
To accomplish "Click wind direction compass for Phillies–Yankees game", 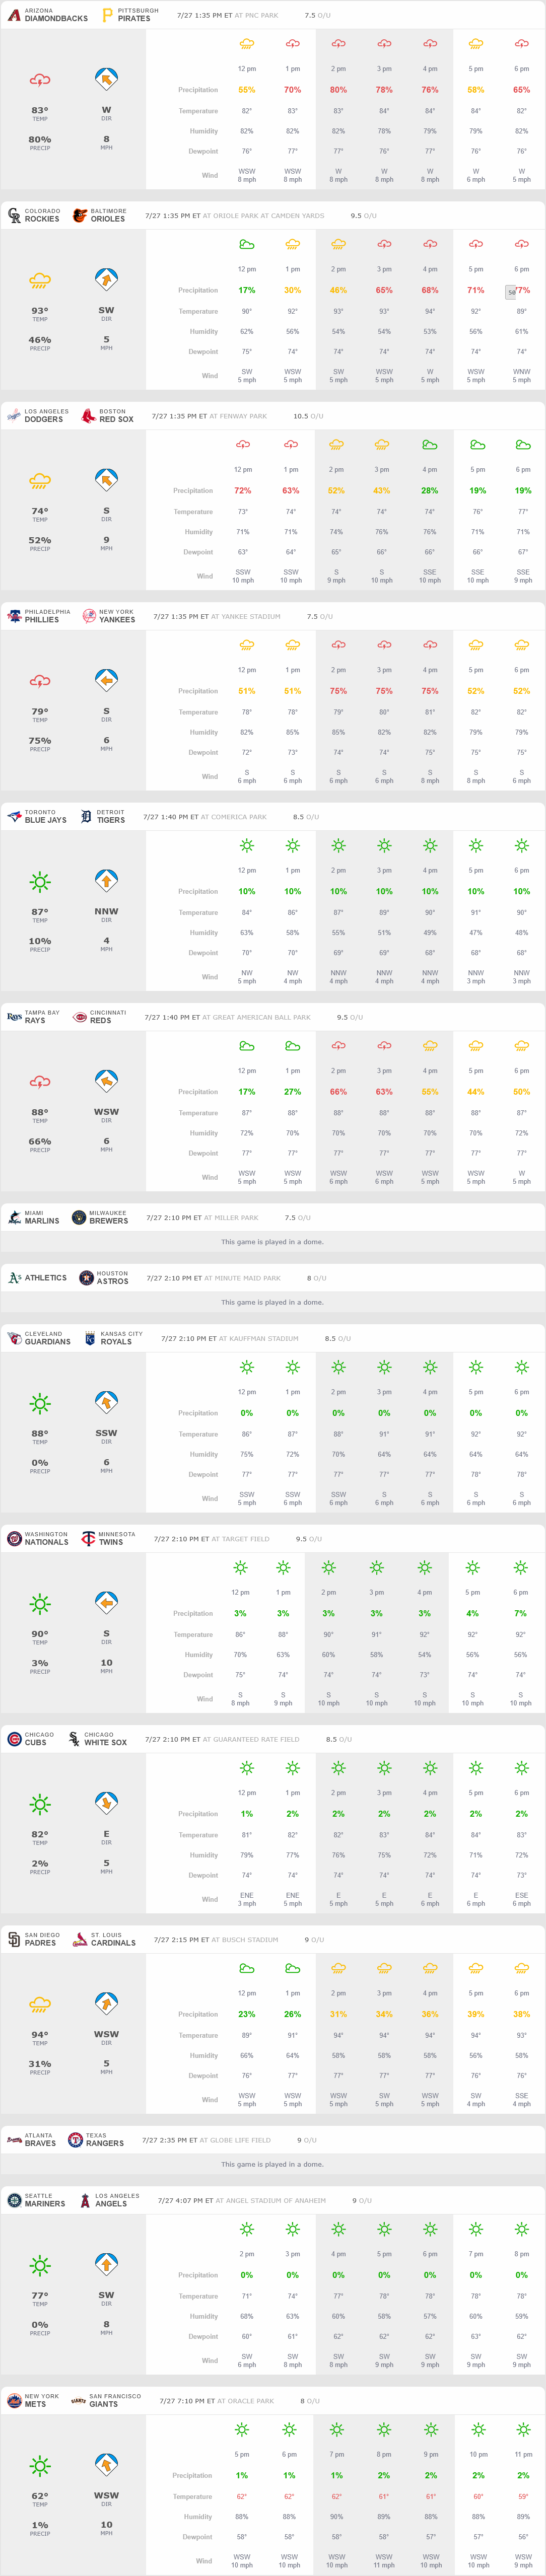I will point(106,680).
